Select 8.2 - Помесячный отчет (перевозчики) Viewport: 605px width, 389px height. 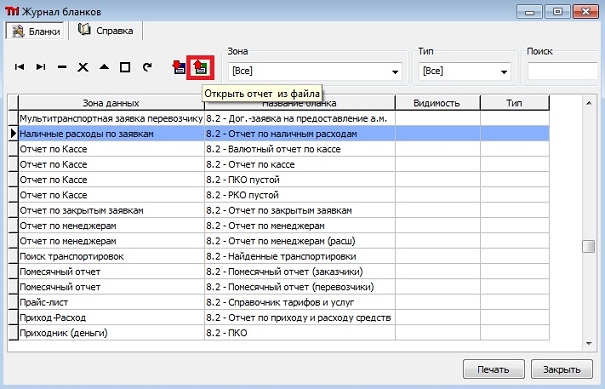tap(299, 287)
